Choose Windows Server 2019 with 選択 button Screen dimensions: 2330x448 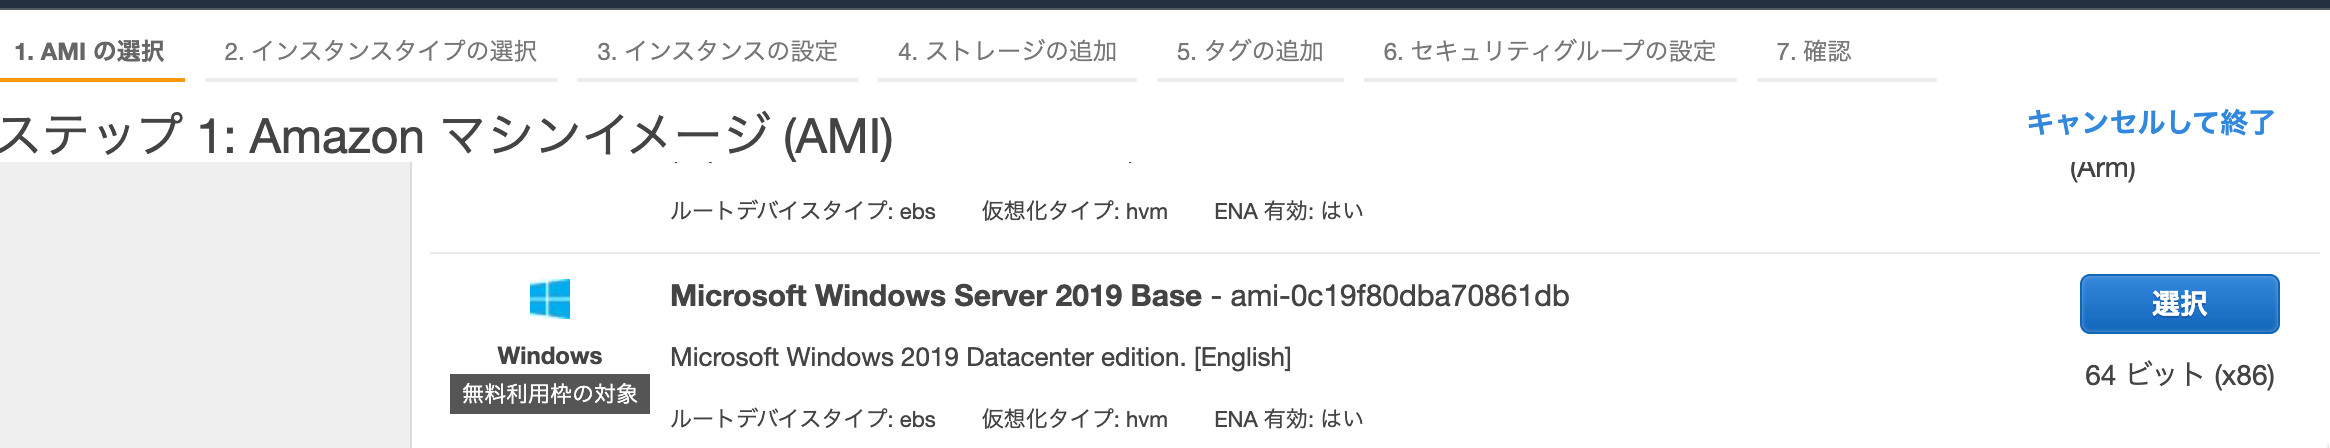(2180, 304)
